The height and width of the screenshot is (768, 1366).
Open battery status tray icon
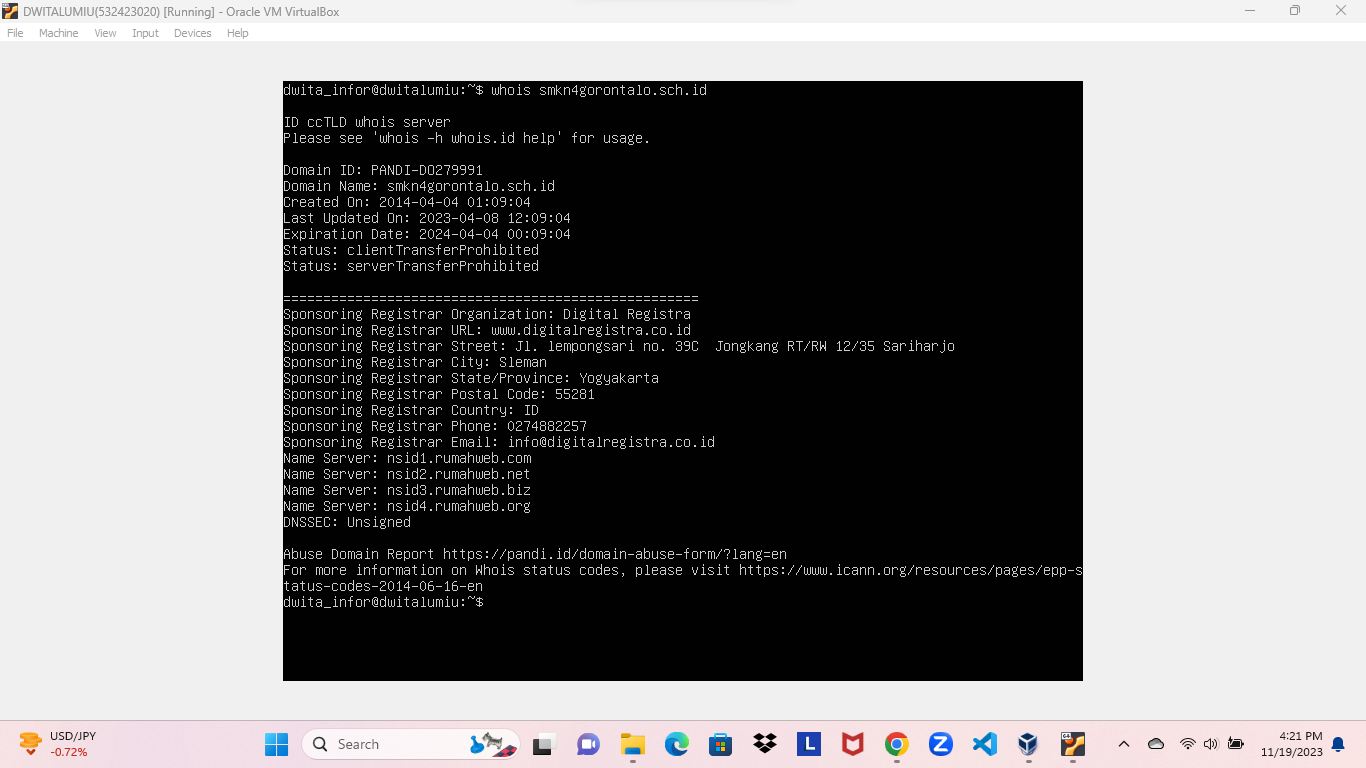1236,744
